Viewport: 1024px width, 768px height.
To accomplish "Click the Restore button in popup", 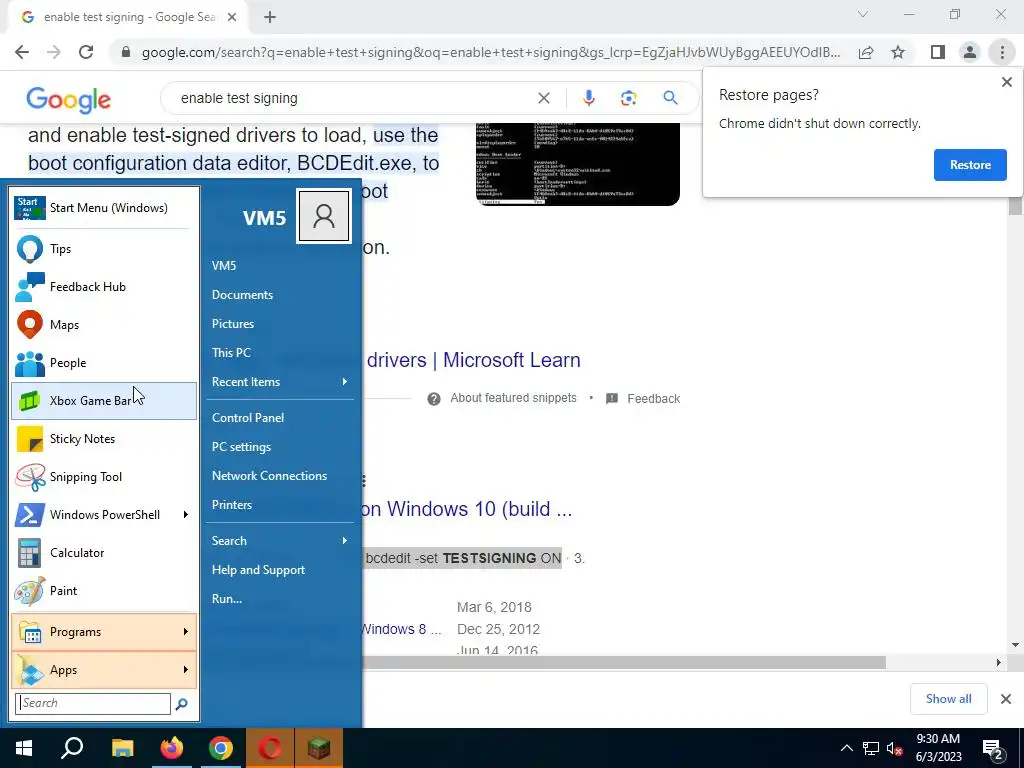I will (970, 165).
